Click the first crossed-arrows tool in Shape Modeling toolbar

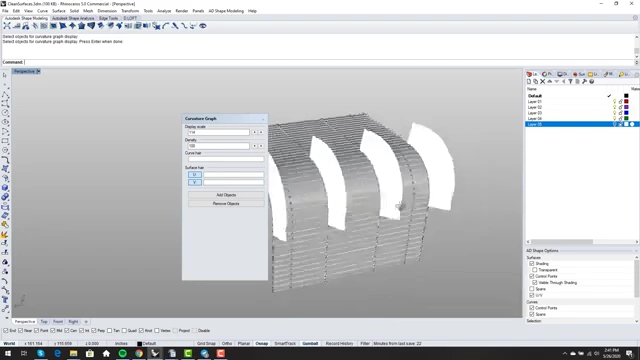click(7, 26)
